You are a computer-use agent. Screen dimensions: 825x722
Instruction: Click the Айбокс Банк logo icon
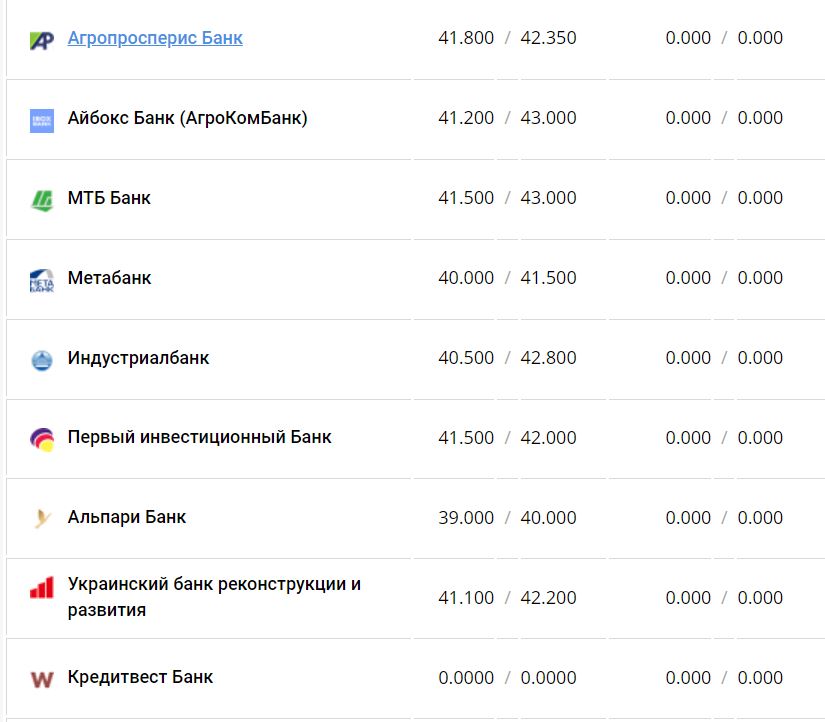tap(40, 117)
